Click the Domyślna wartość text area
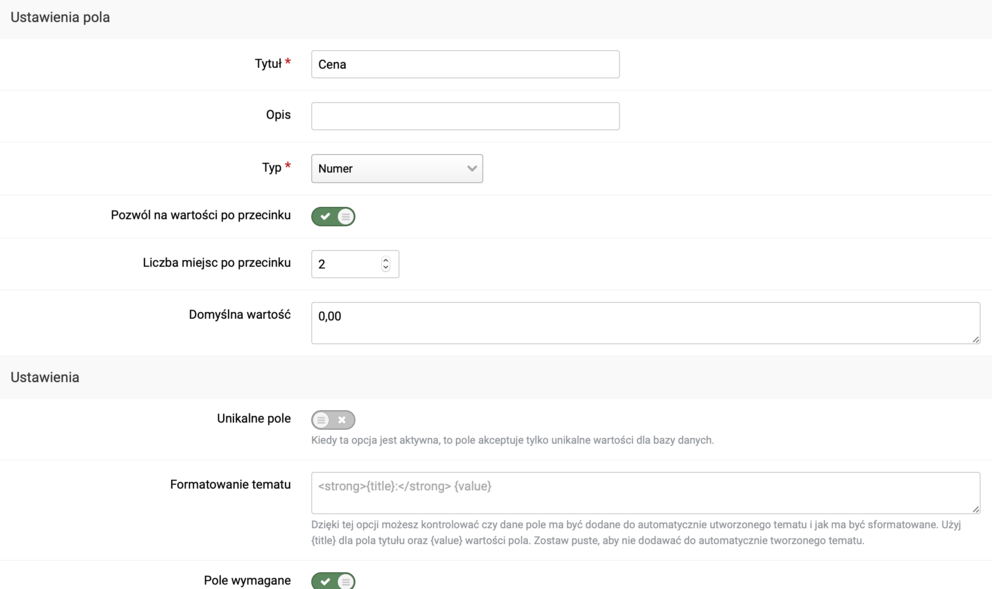The image size is (1000, 589). 645,323
